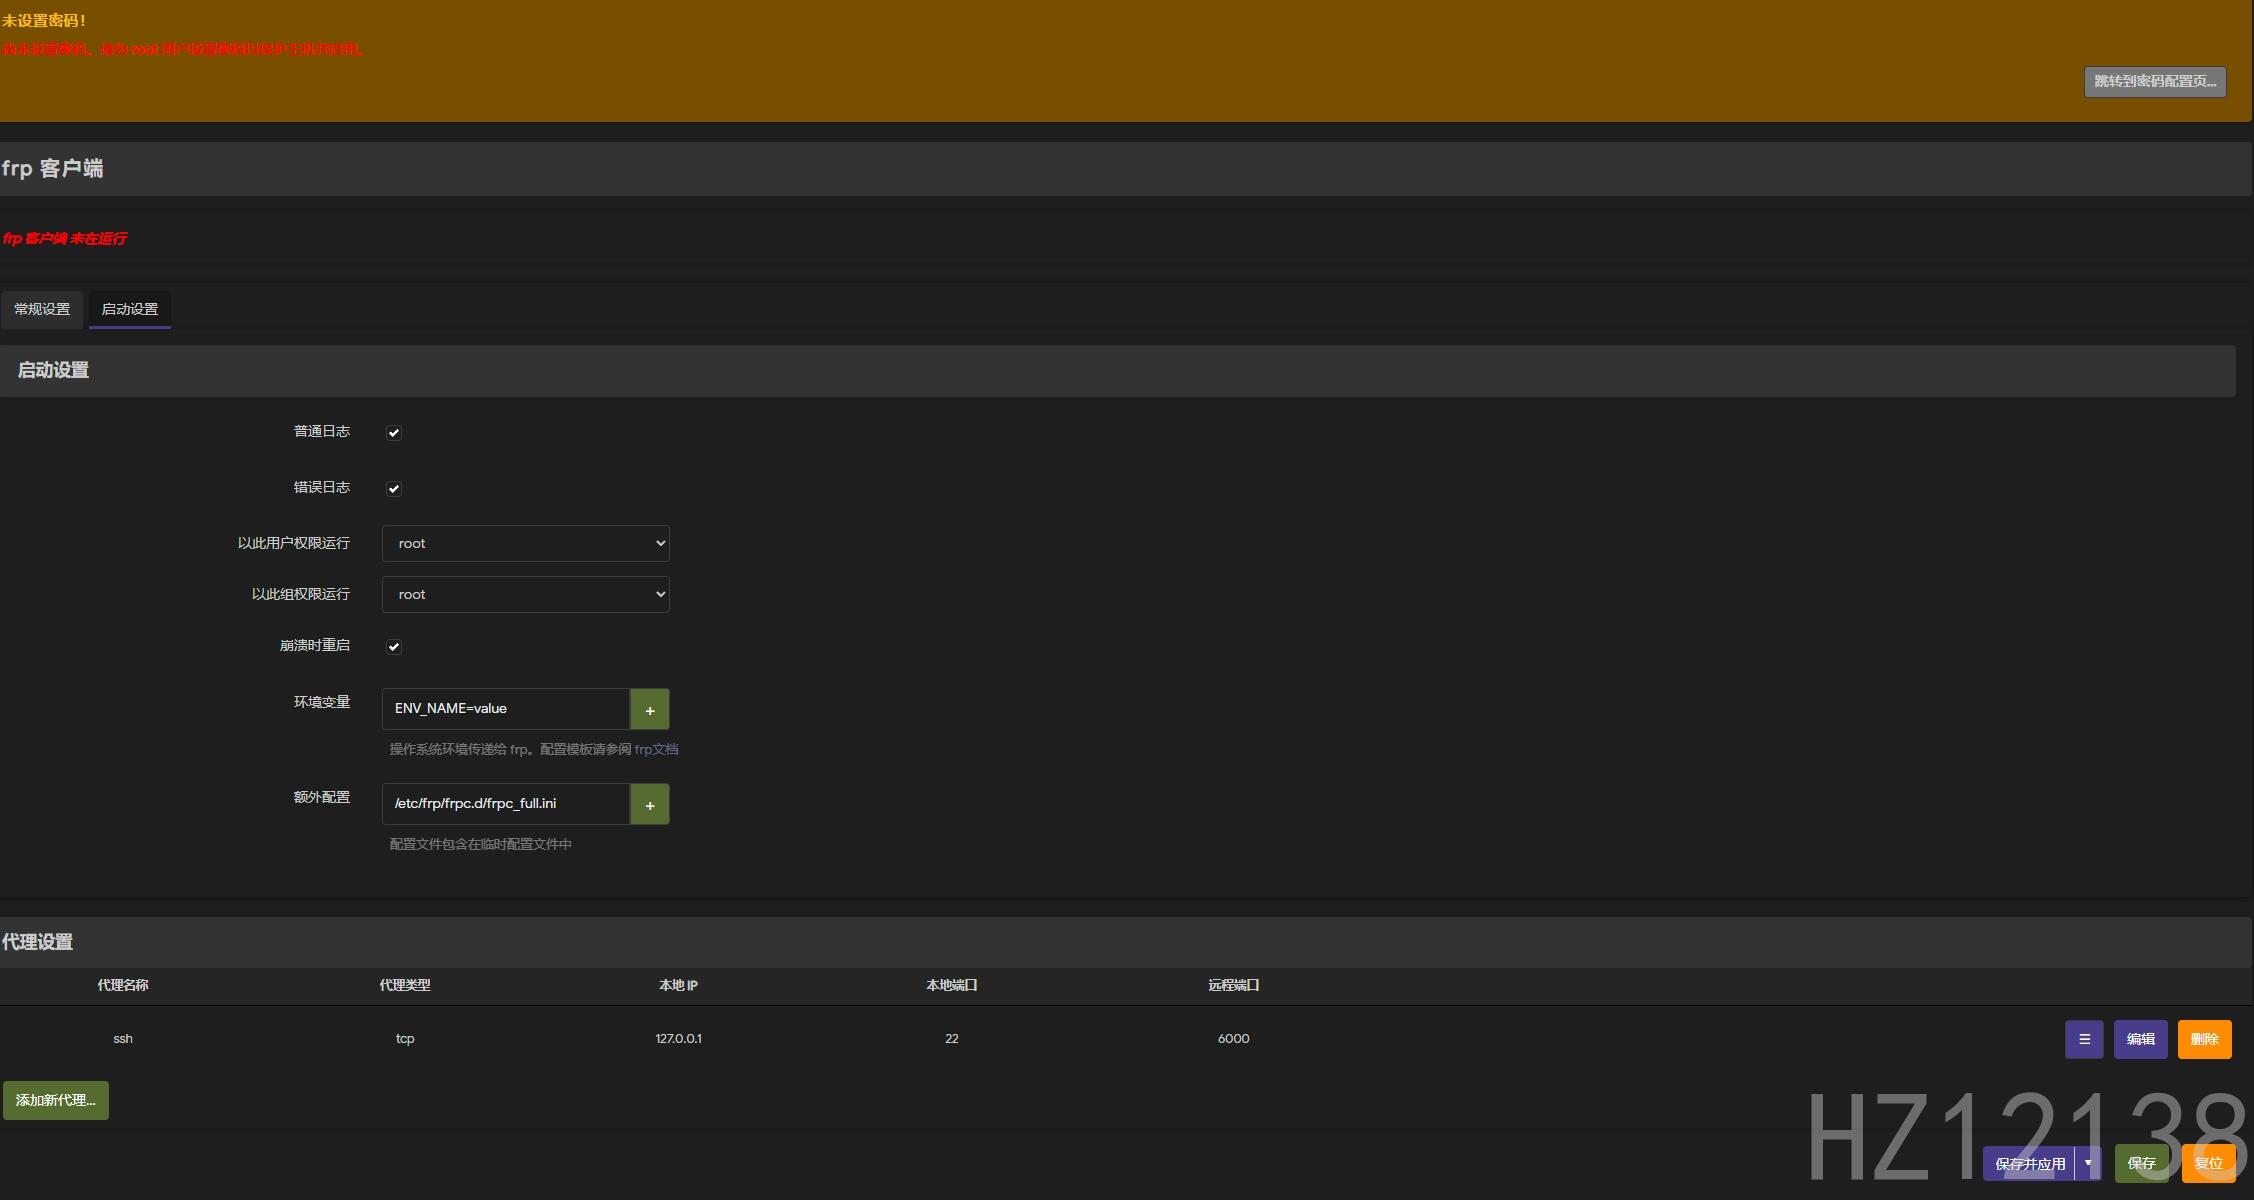
Task: Click the 跳转到密码配置页 button
Action: [2155, 82]
